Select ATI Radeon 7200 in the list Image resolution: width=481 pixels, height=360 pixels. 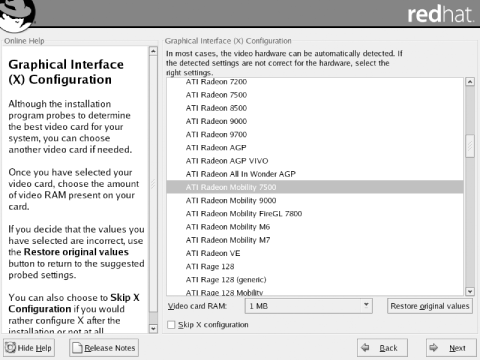(315, 82)
